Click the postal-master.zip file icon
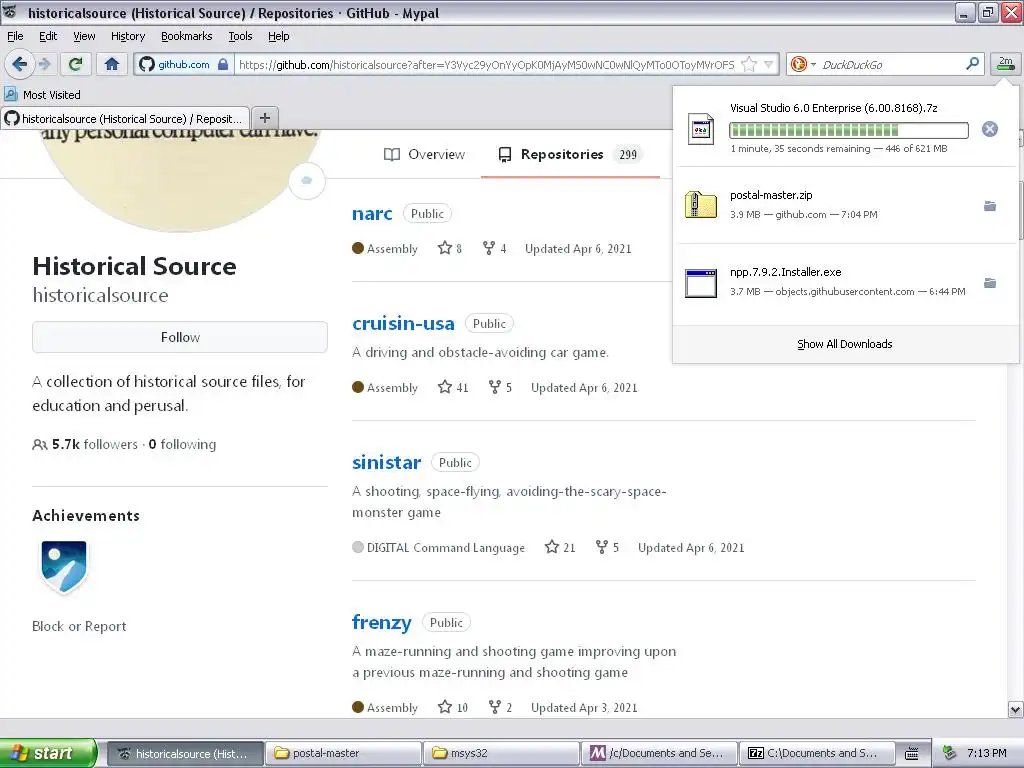 pyautogui.click(x=701, y=205)
